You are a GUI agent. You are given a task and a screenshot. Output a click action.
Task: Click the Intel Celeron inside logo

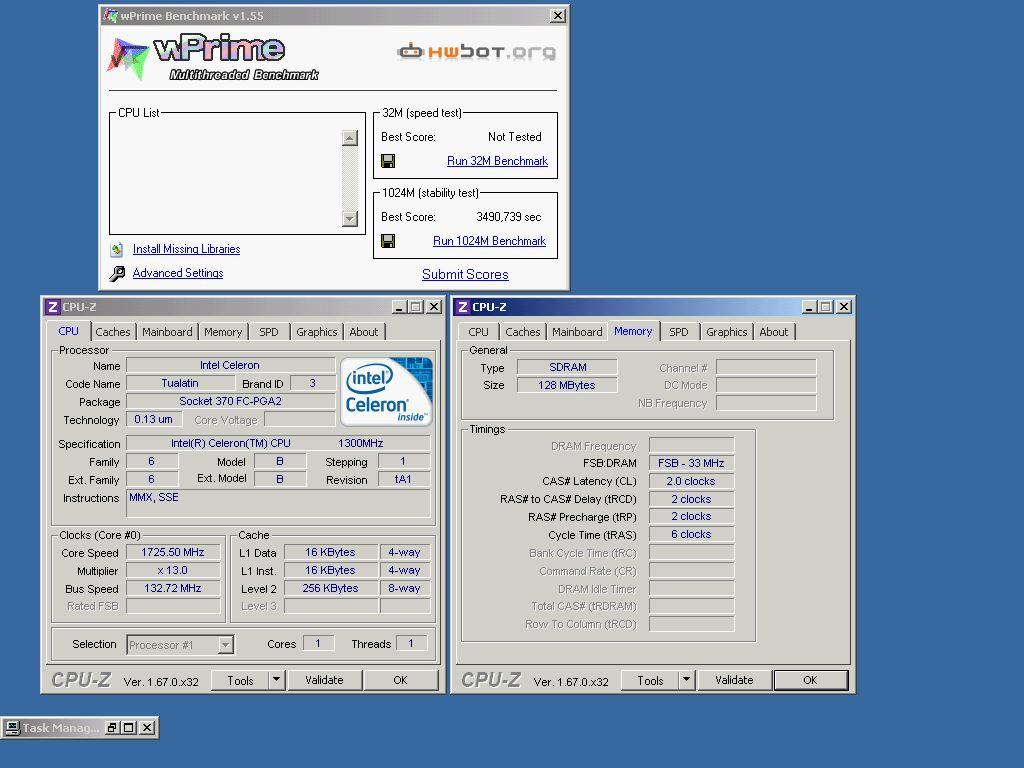[x=387, y=391]
